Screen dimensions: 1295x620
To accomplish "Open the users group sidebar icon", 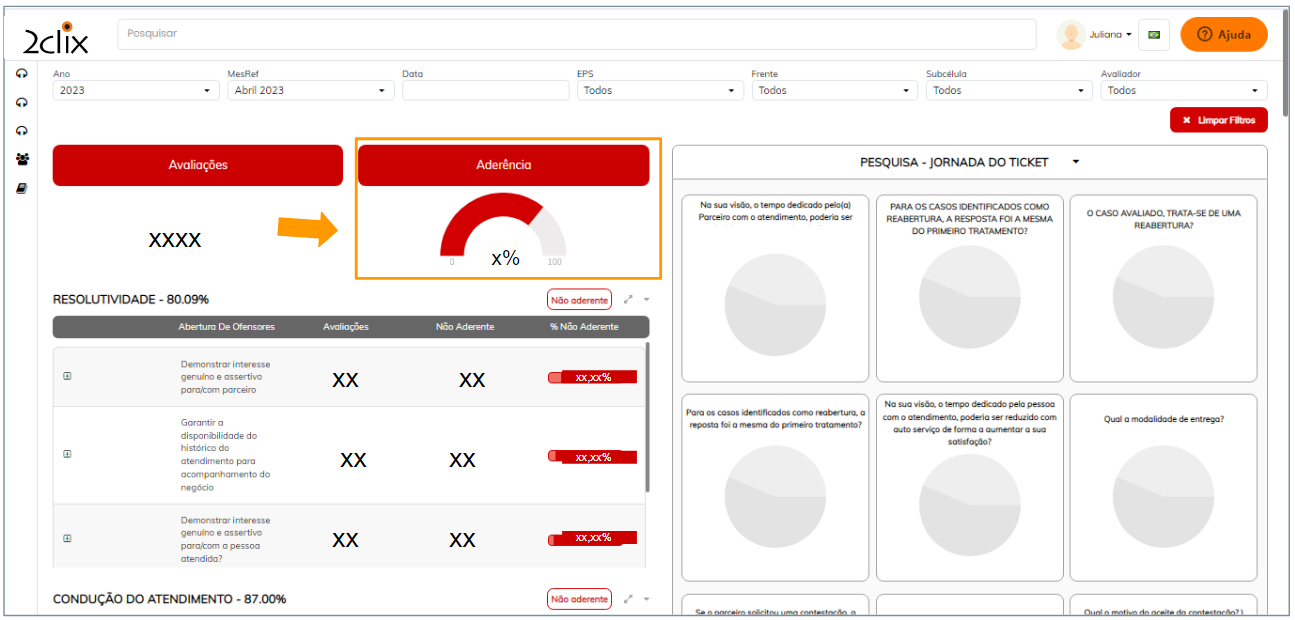I will pos(22,159).
